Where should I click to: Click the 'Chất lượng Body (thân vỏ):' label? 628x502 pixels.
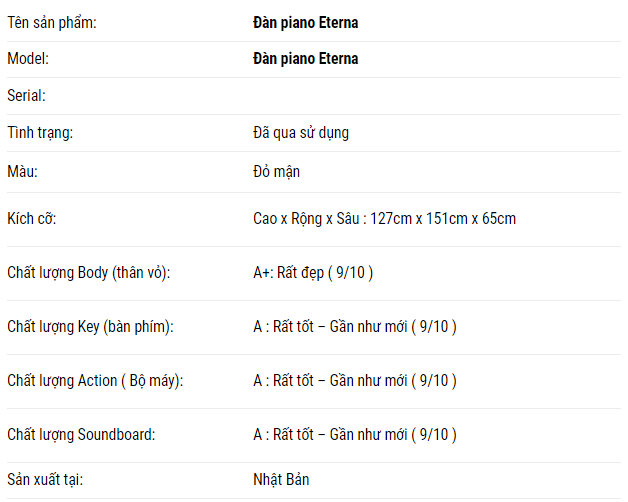coord(89,272)
